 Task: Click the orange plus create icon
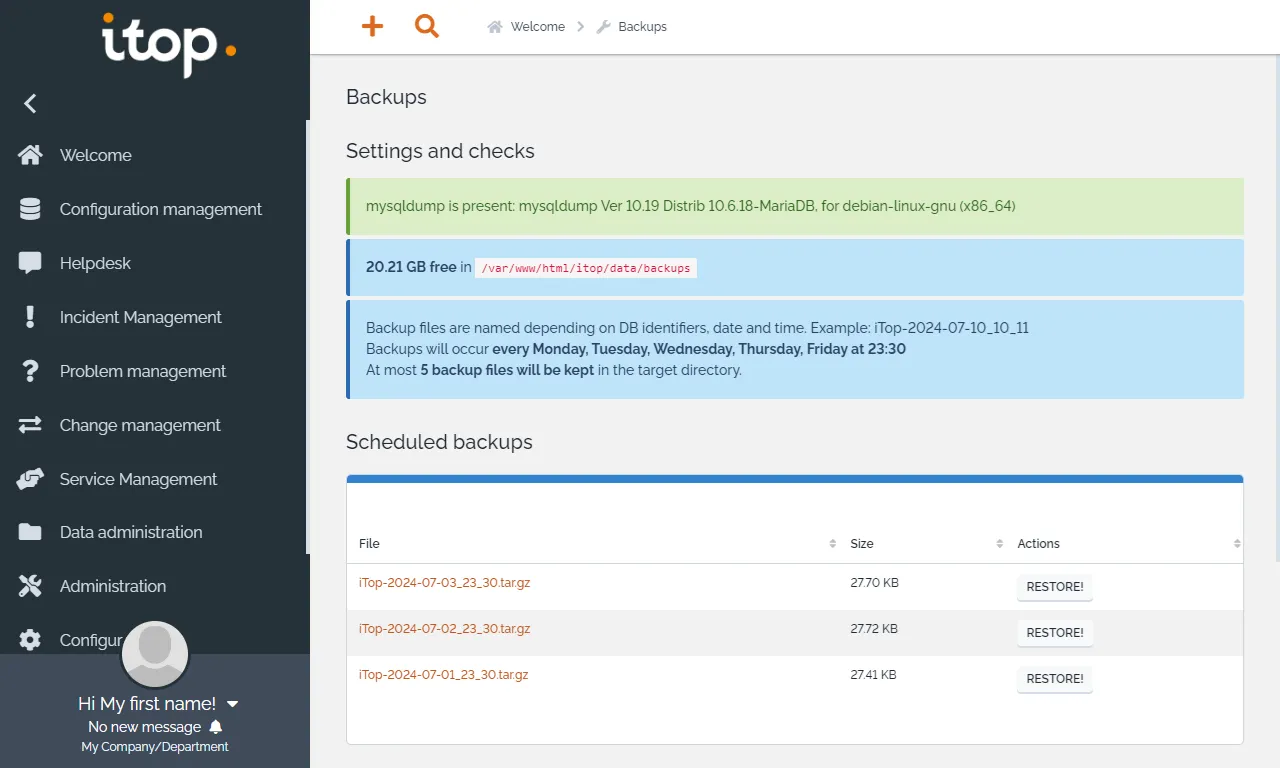[x=372, y=27]
